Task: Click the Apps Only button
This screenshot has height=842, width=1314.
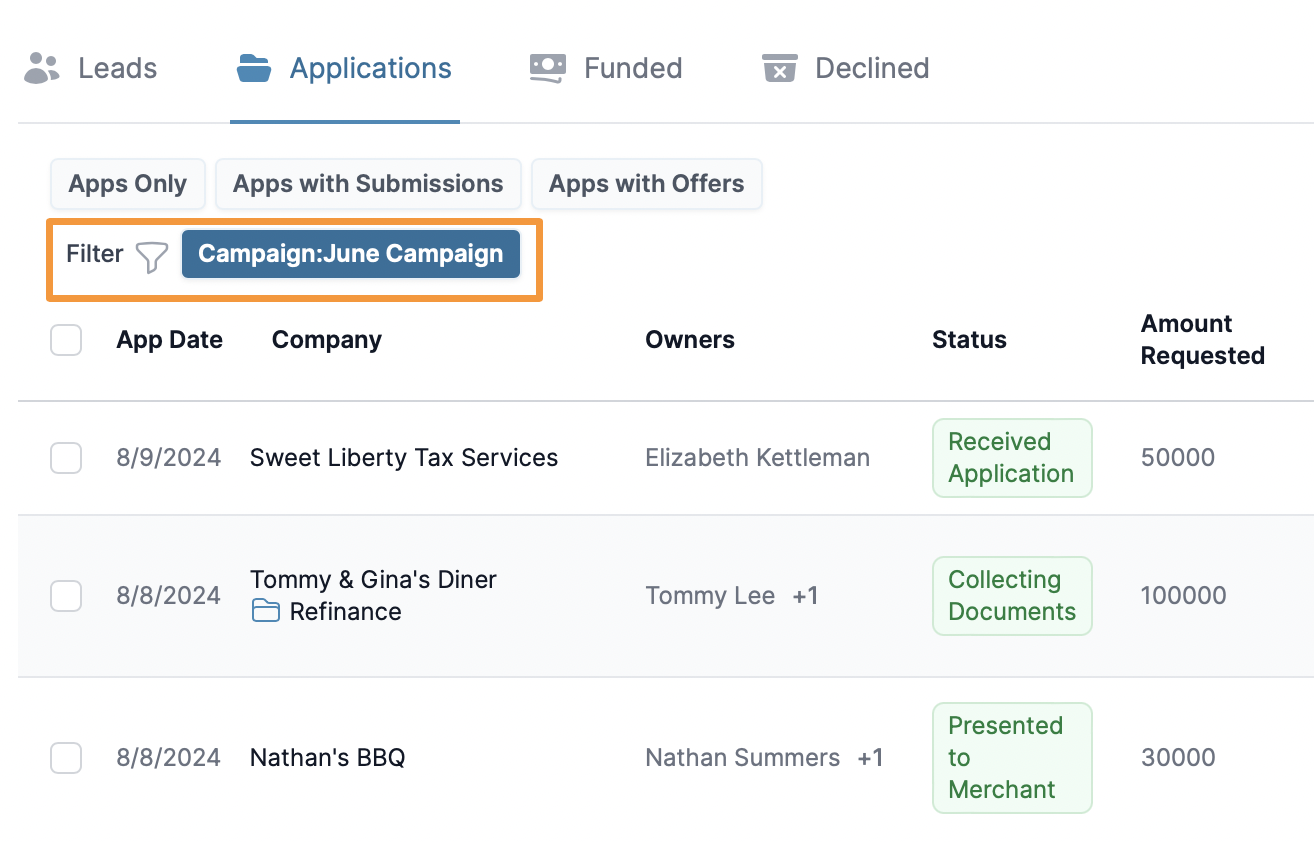Action: (127, 184)
